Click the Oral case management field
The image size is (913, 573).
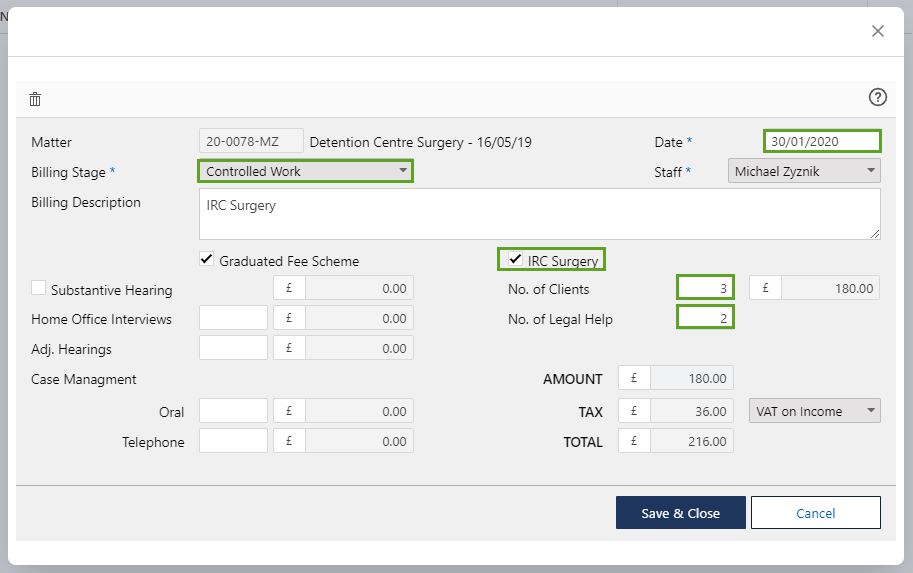coord(233,411)
